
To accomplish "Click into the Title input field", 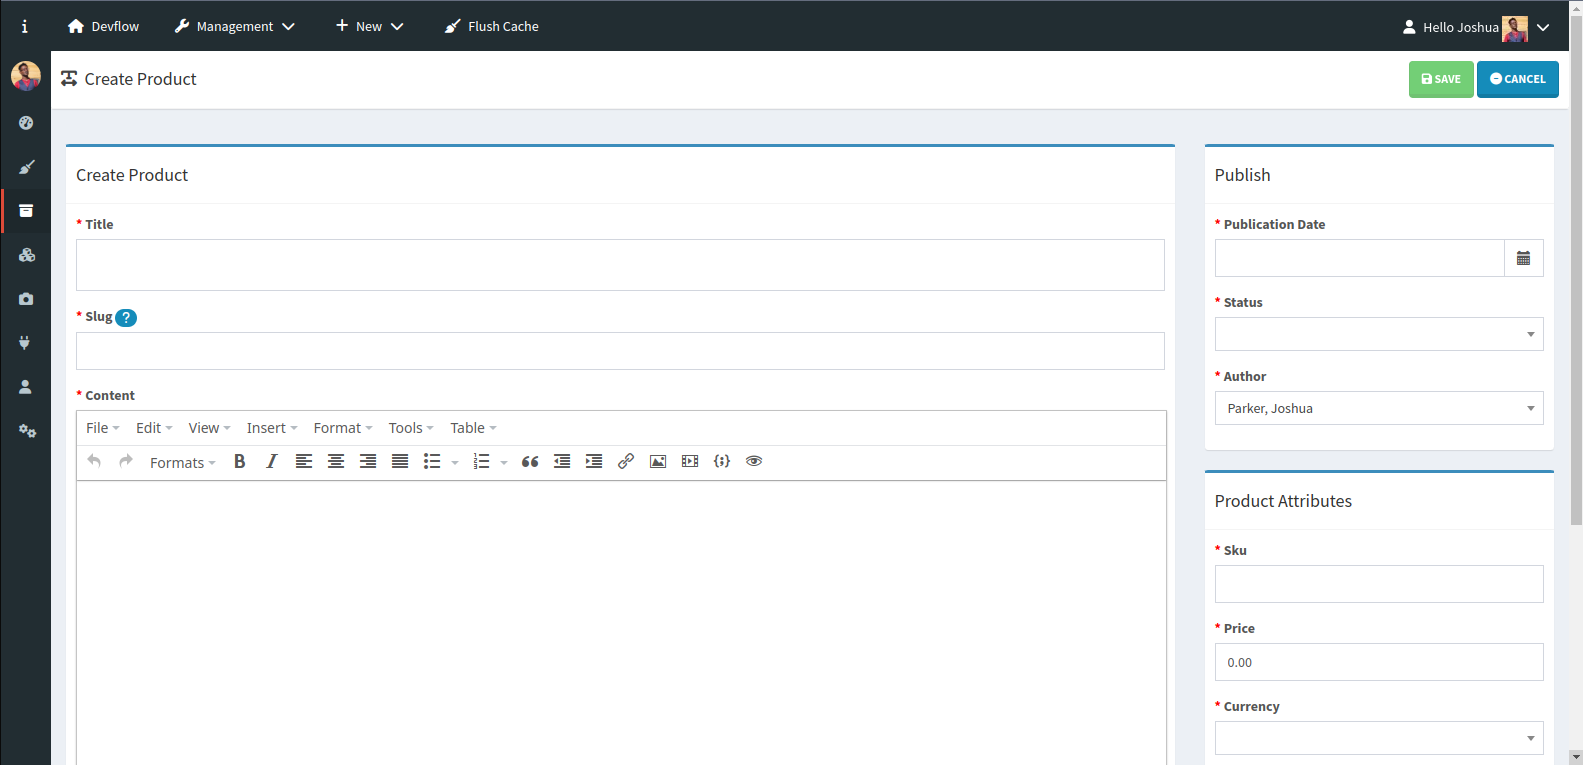I will click(620, 265).
